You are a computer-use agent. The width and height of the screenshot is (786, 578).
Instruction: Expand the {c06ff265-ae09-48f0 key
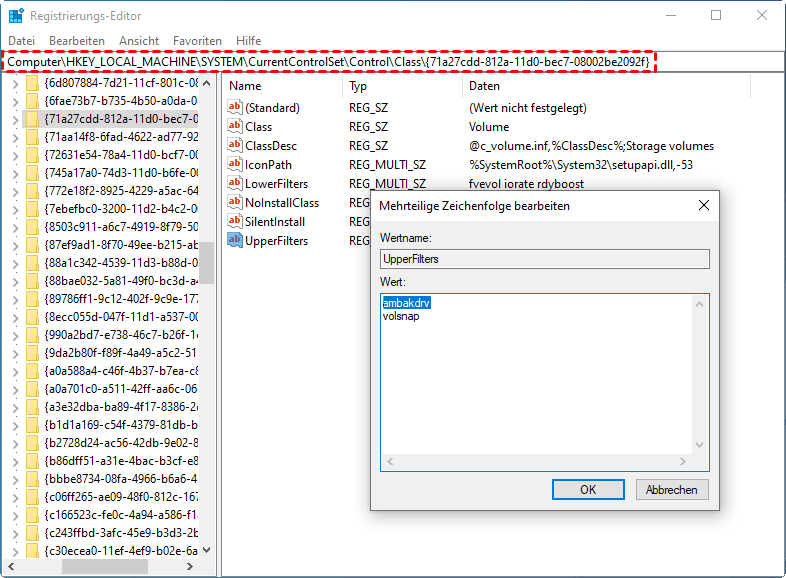pos(15,498)
